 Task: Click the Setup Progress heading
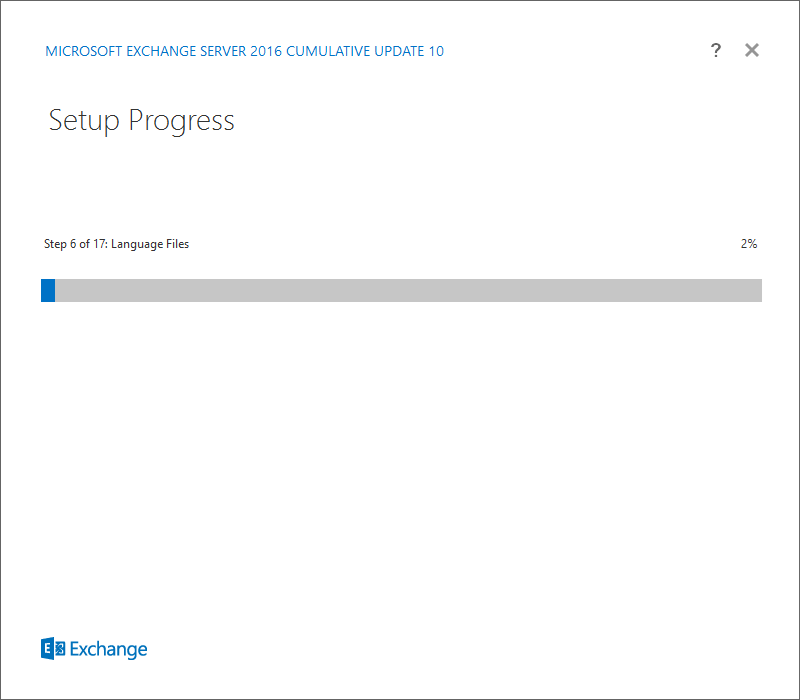click(x=141, y=121)
